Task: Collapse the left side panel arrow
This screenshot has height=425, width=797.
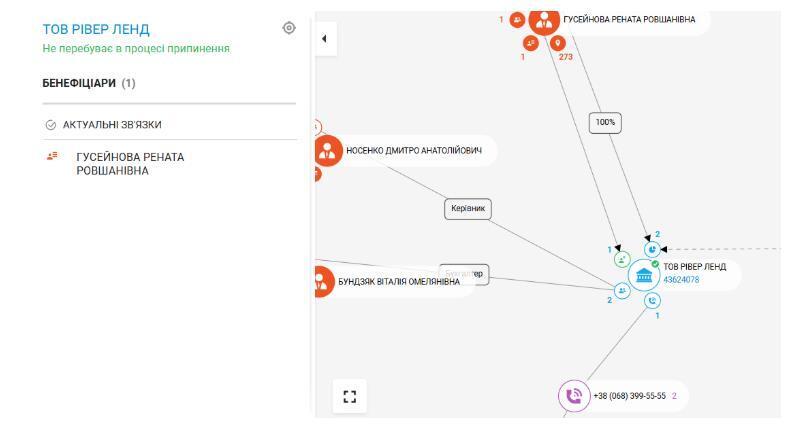Action: click(x=324, y=39)
